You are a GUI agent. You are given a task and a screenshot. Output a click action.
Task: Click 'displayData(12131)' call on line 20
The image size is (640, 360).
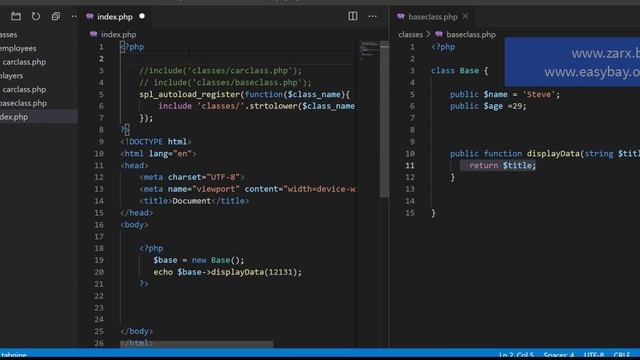pos(256,272)
